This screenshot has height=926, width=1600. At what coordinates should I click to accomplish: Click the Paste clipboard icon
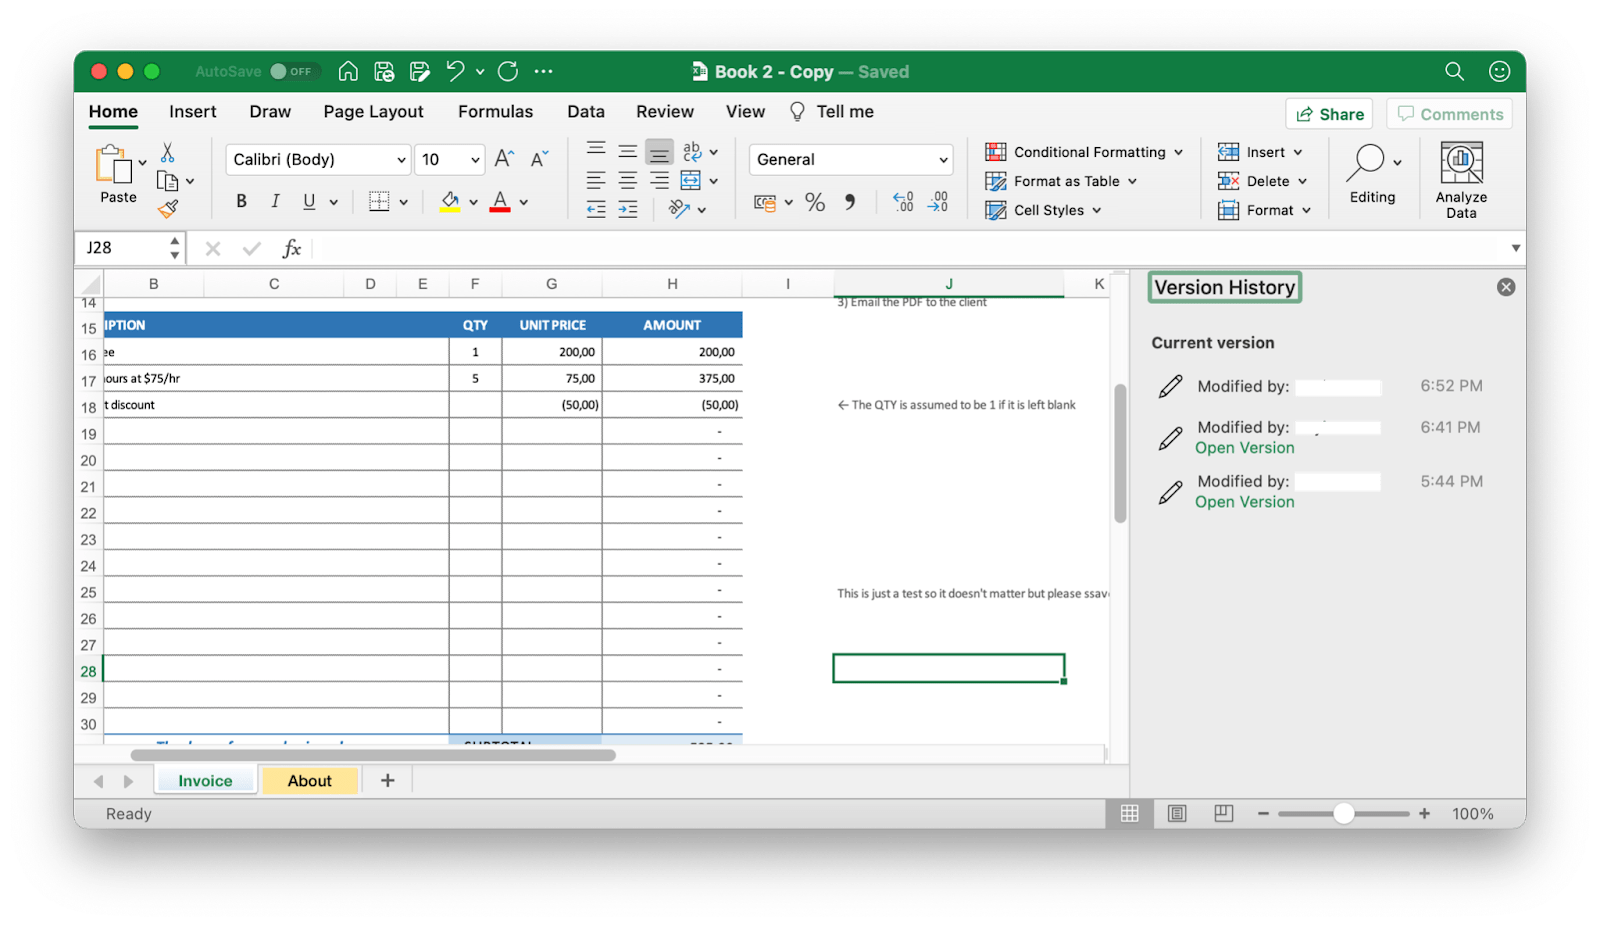tap(113, 164)
